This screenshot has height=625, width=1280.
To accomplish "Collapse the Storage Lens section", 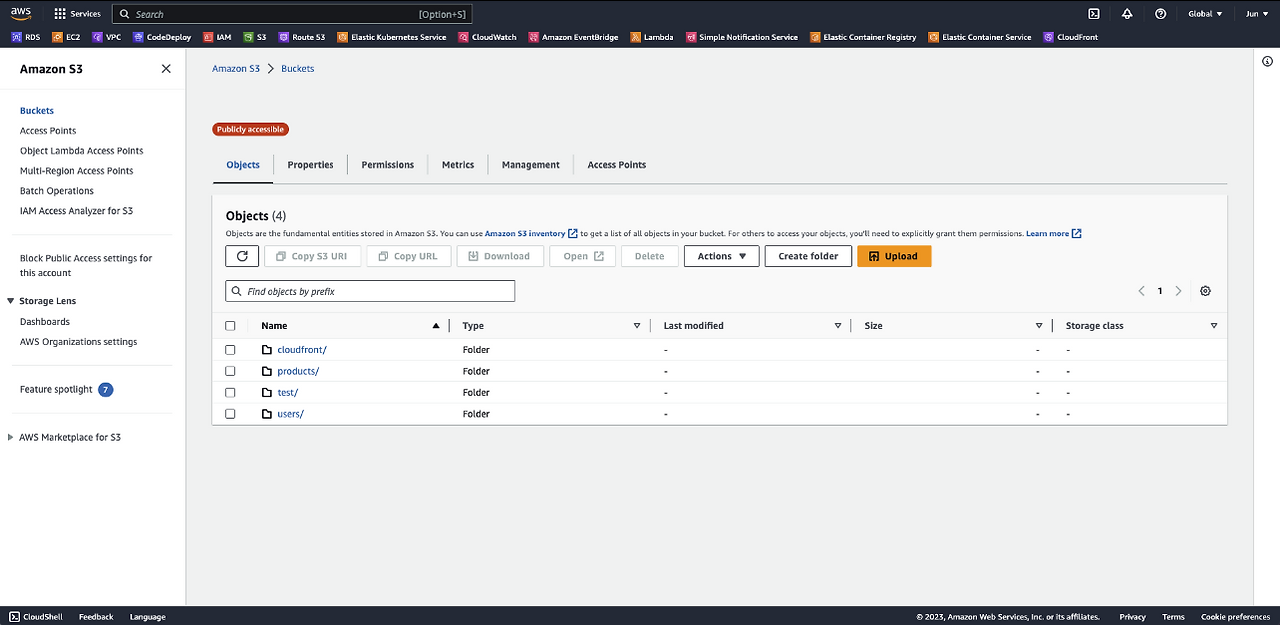I will coord(10,301).
